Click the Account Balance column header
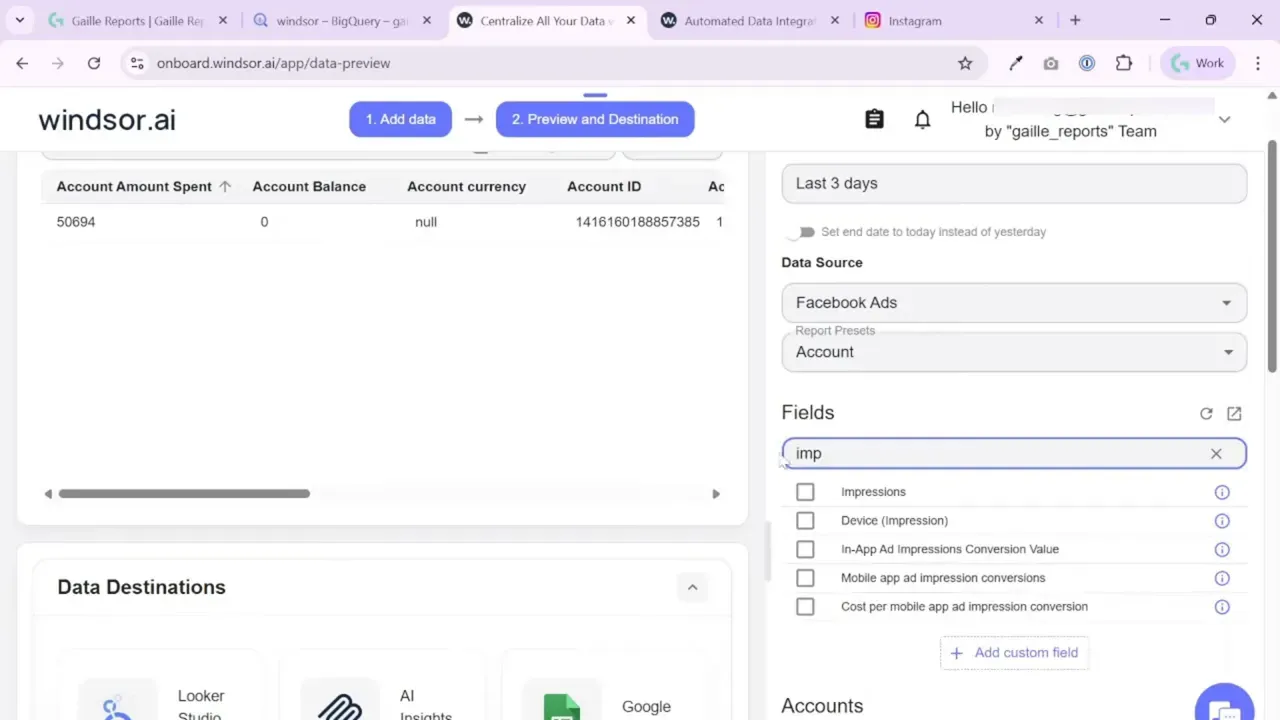This screenshot has height=720, width=1280. 309,187
